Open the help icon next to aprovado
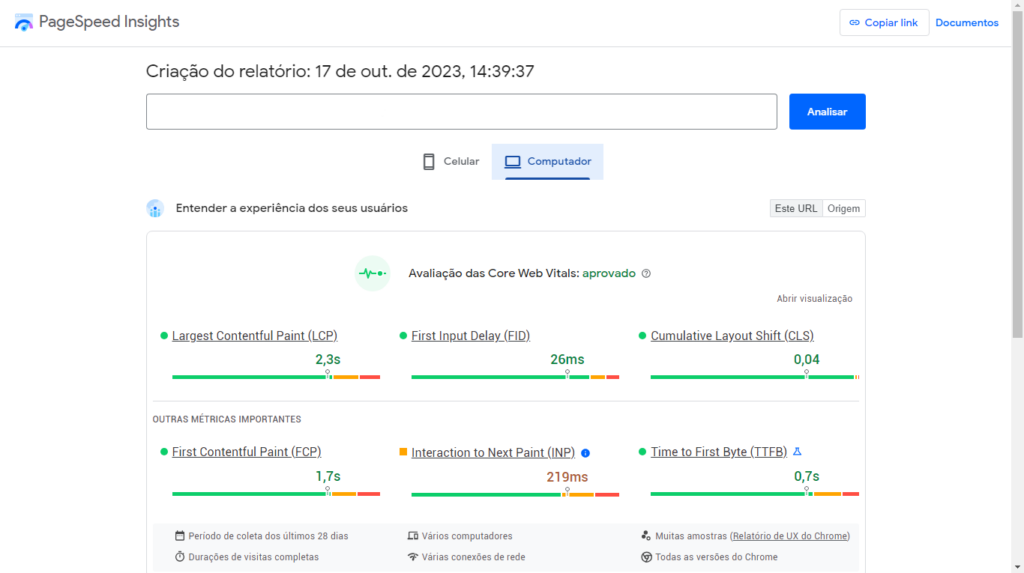Image resolution: width=1024 pixels, height=573 pixels. (646, 274)
